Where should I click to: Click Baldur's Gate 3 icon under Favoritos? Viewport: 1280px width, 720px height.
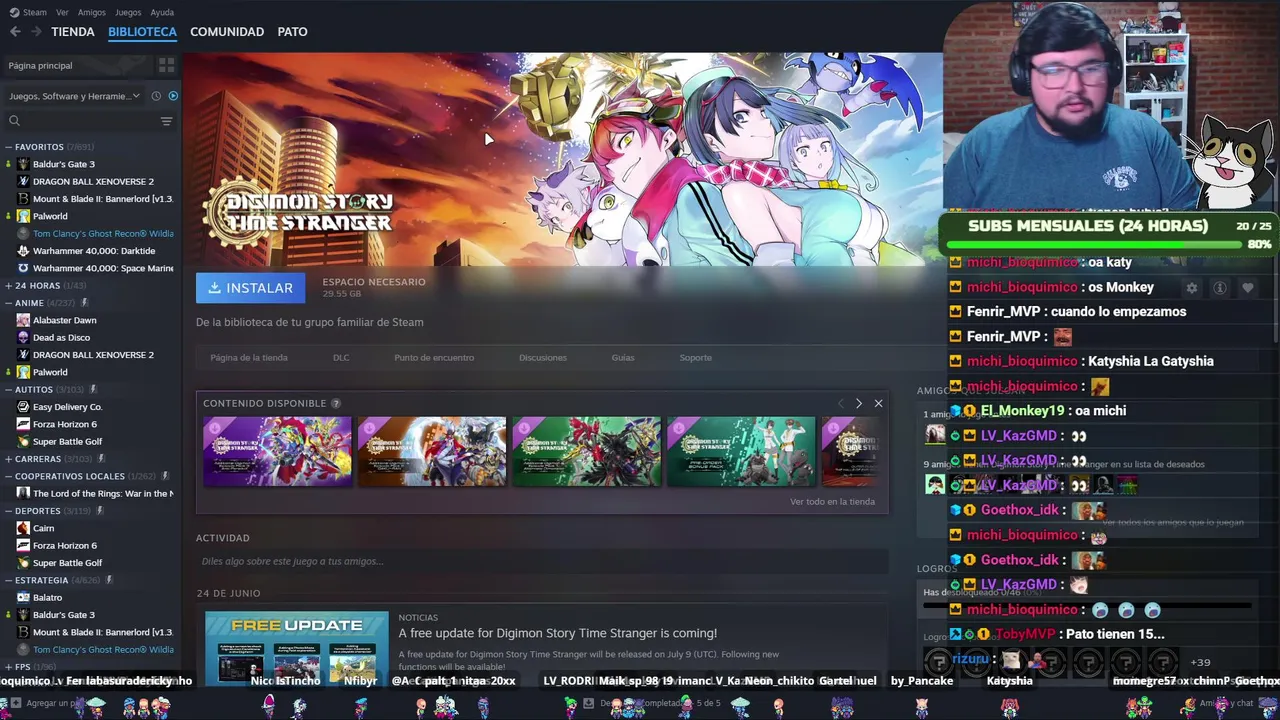[23, 164]
